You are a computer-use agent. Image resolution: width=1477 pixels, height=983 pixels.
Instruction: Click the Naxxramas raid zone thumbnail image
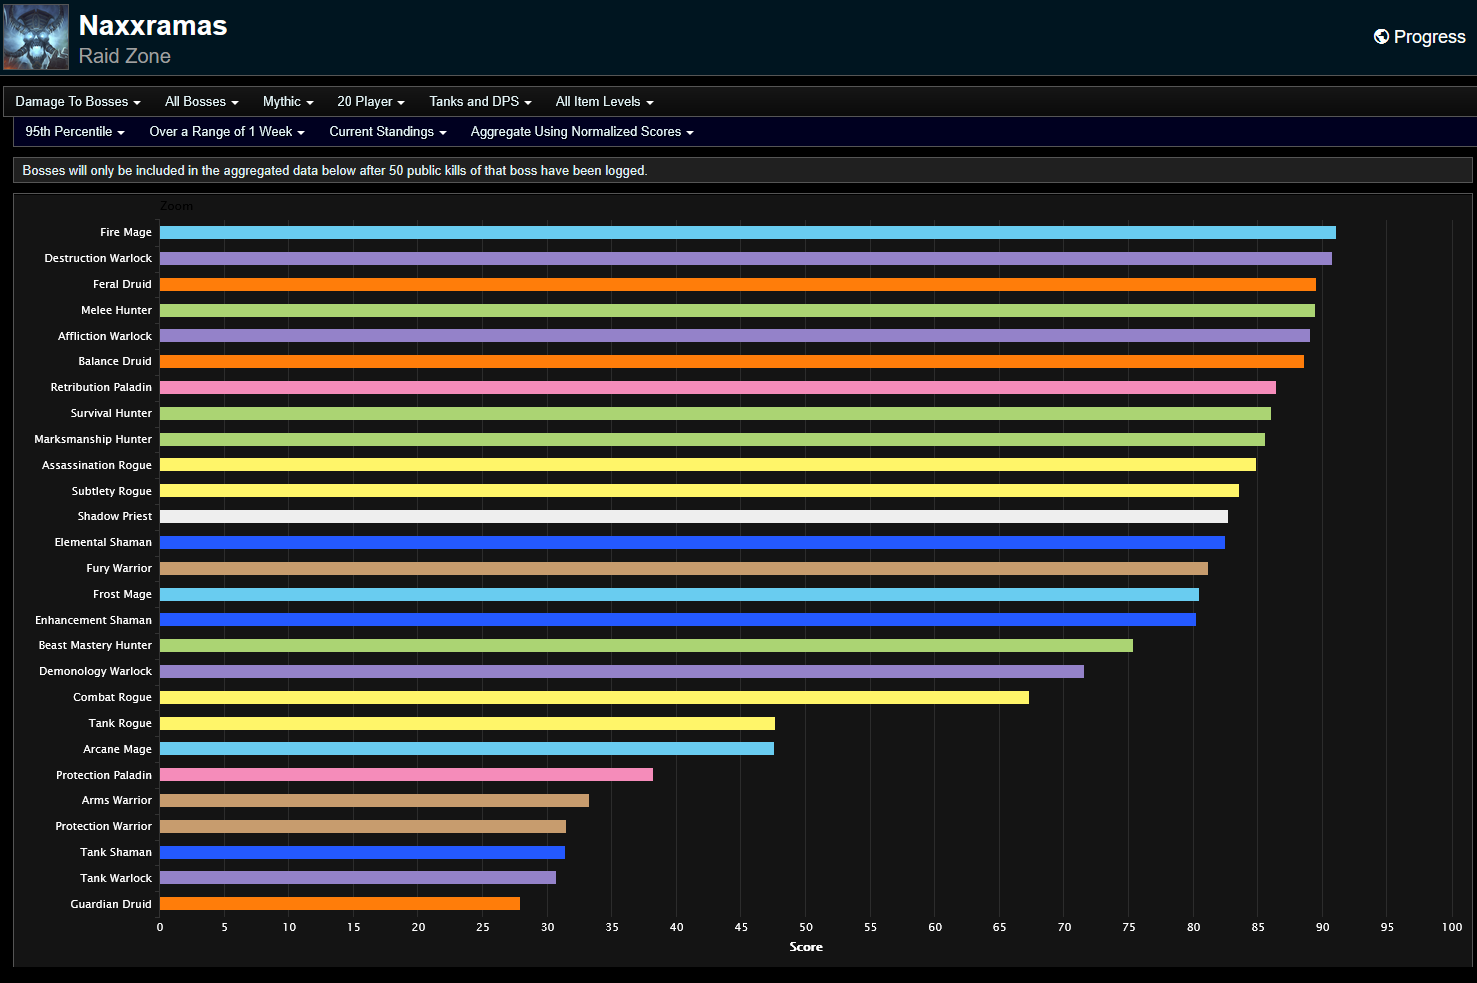(x=36, y=37)
